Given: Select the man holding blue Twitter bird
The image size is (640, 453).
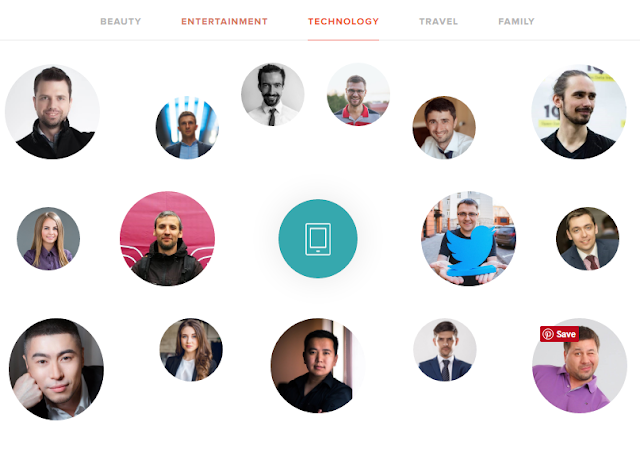Looking at the screenshot, I should point(469,238).
